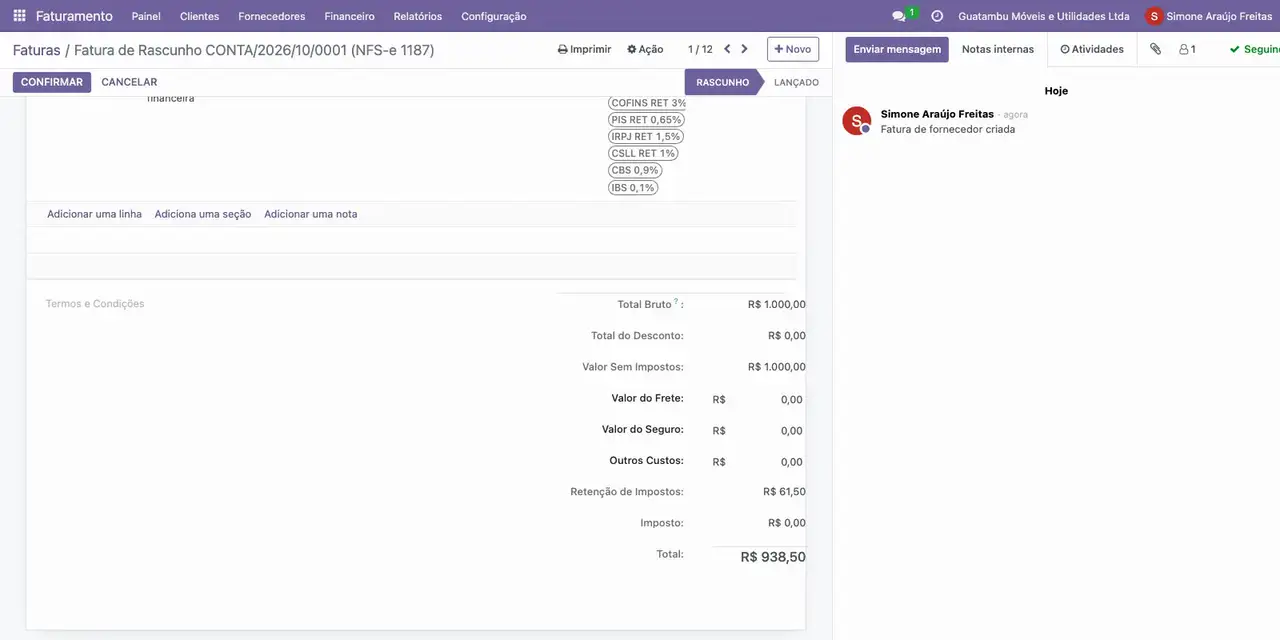Click Simone's avatar in the chatter message
This screenshot has height=640, width=1280.
pos(857,121)
